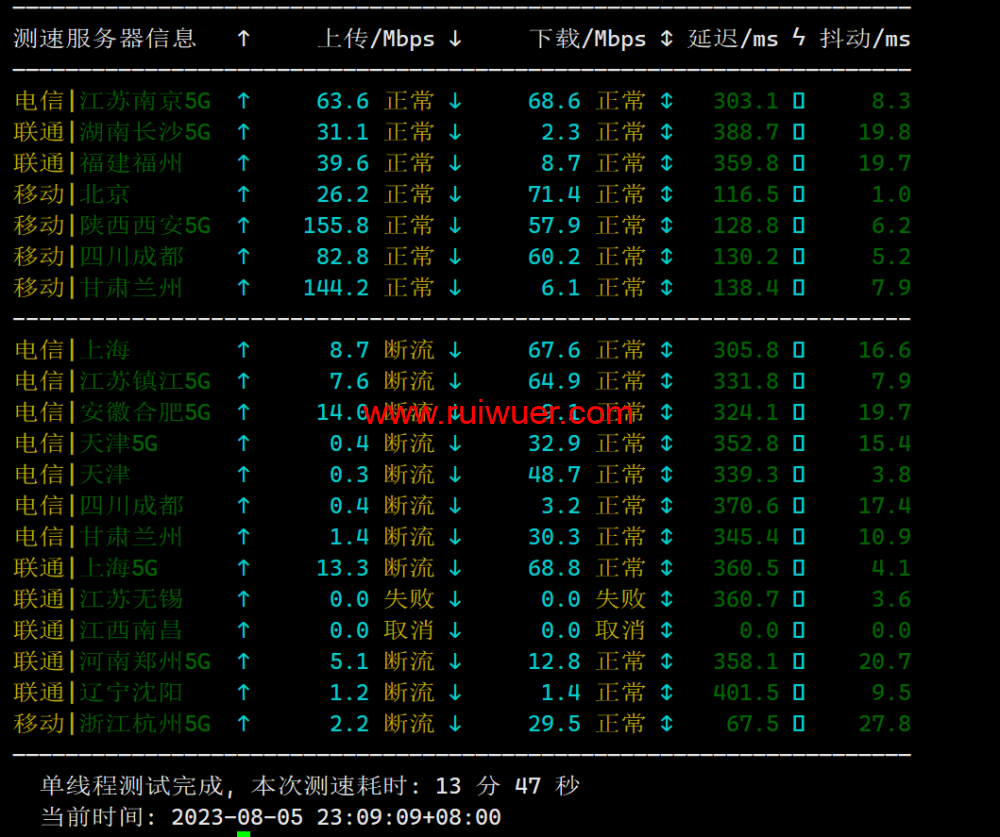Click the 取消 download status for 江西南昌
This screenshot has width=1000, height=837.
pos(621,630)
